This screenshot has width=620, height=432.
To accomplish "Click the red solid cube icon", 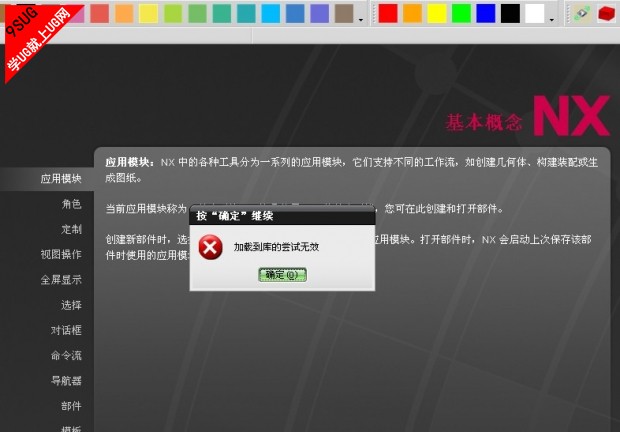I will 607,13.
